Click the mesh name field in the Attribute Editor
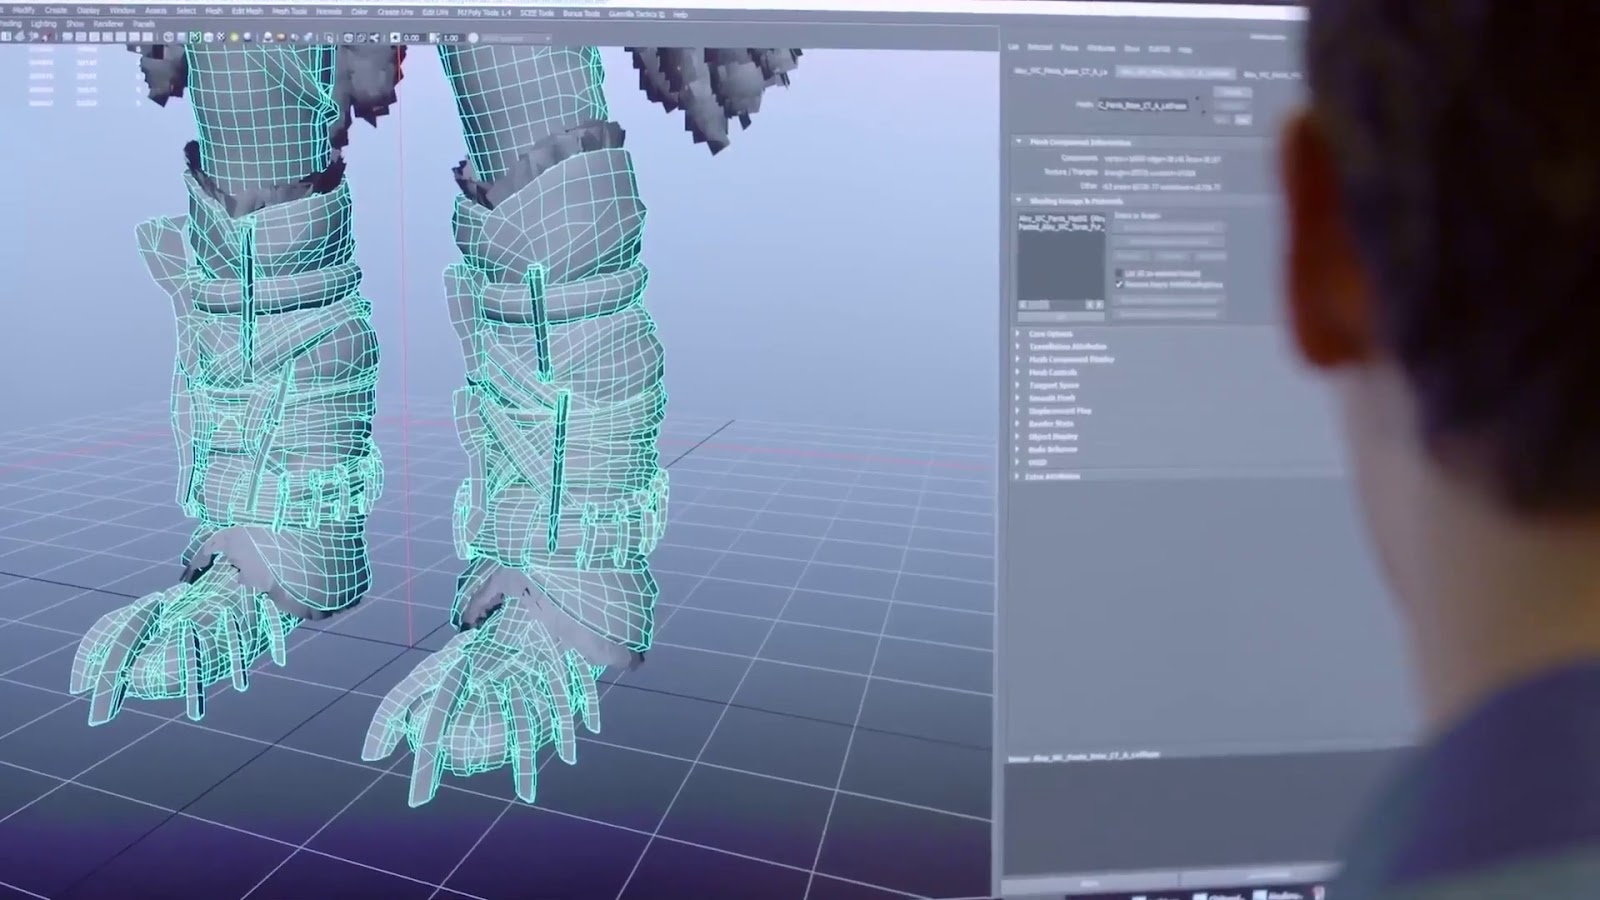Viewport: 1600px width, 900px height. coord(1143,105)
